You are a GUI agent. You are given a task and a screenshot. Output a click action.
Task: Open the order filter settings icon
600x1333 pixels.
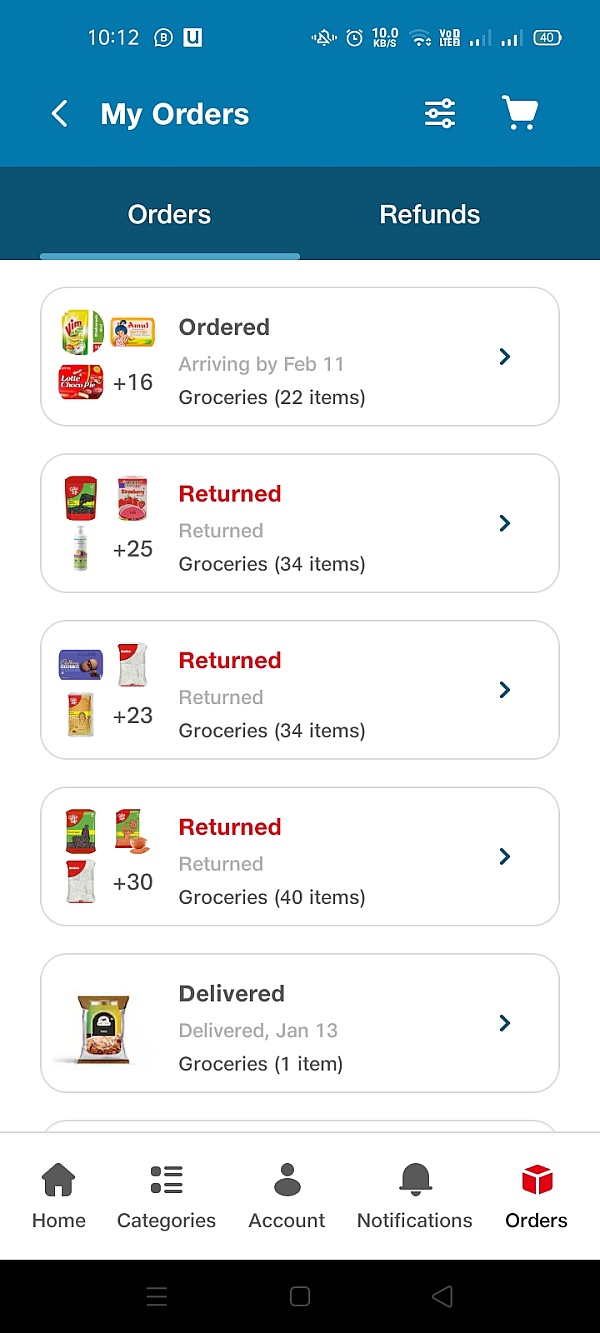(x=440, y=114)
